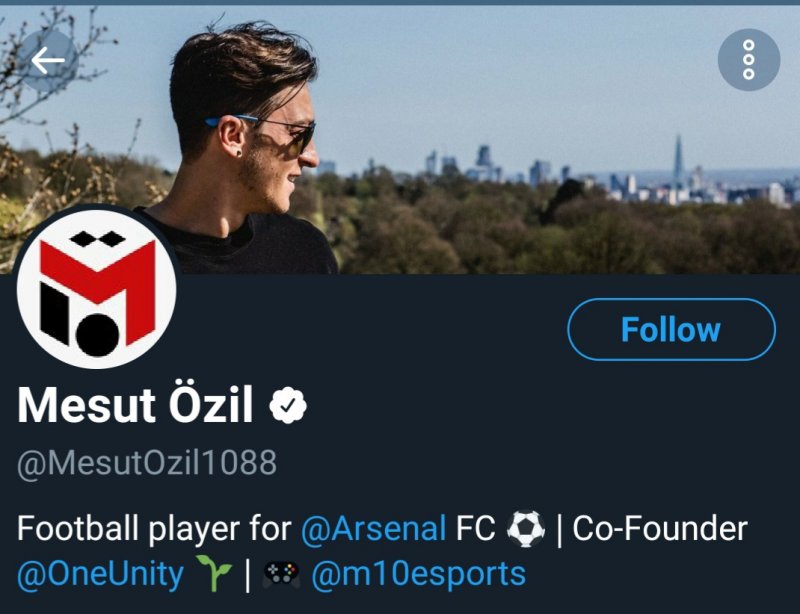Click the Mesut Özil display name
This screenshot has height=614, width=800.
click(x=138, y=405)
